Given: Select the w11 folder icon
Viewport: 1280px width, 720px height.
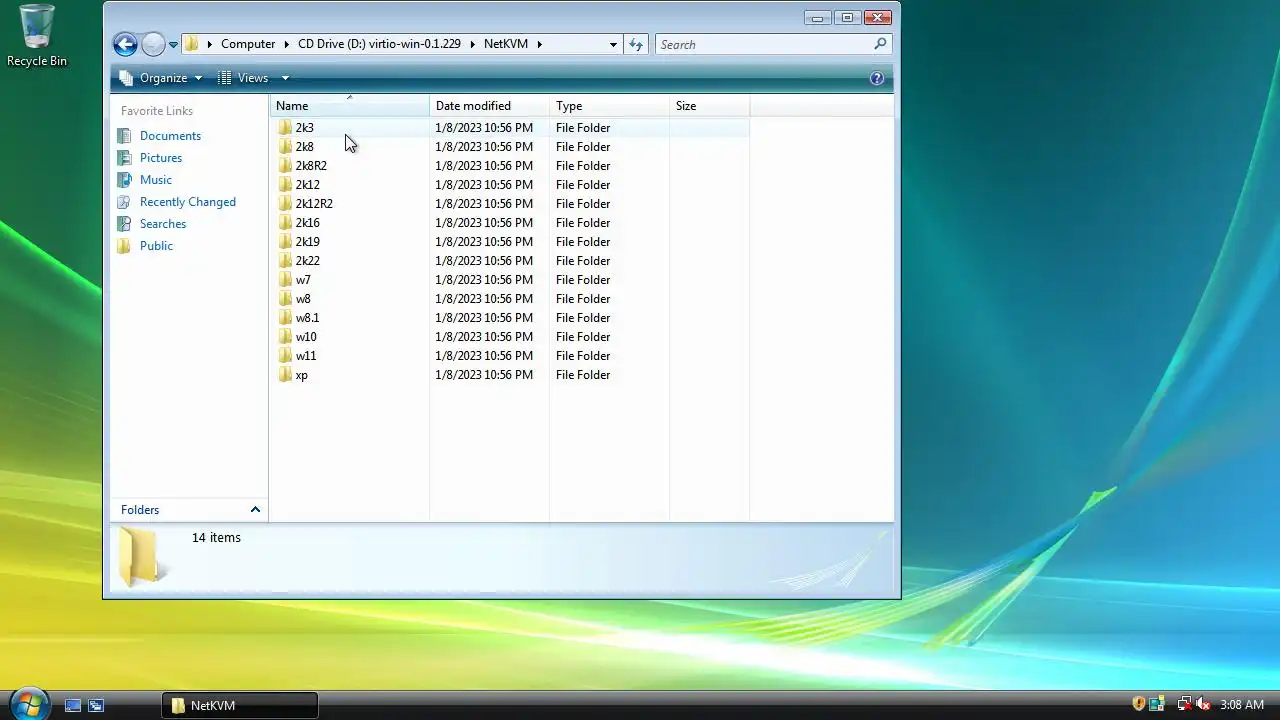Looking at the screenshot, I should coord(285,356).
